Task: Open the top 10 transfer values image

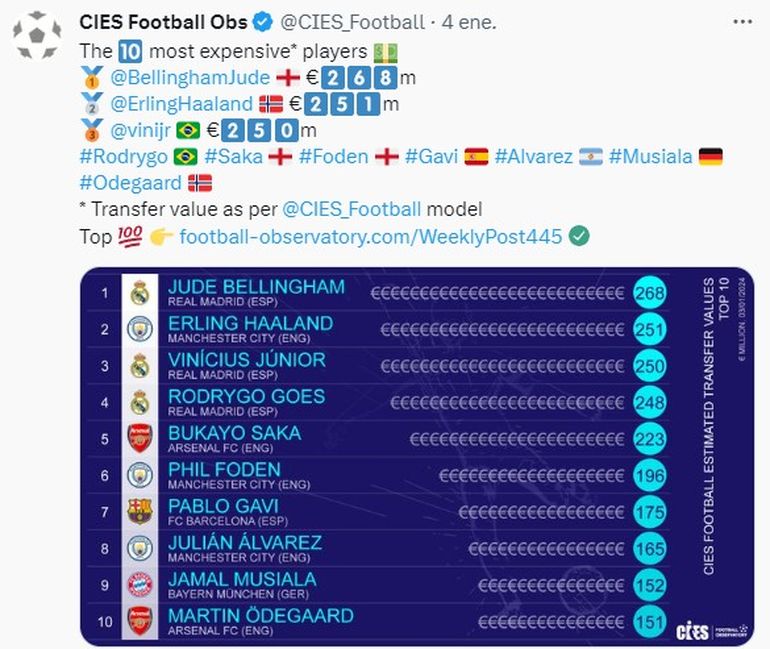Action: pos(417,456)
